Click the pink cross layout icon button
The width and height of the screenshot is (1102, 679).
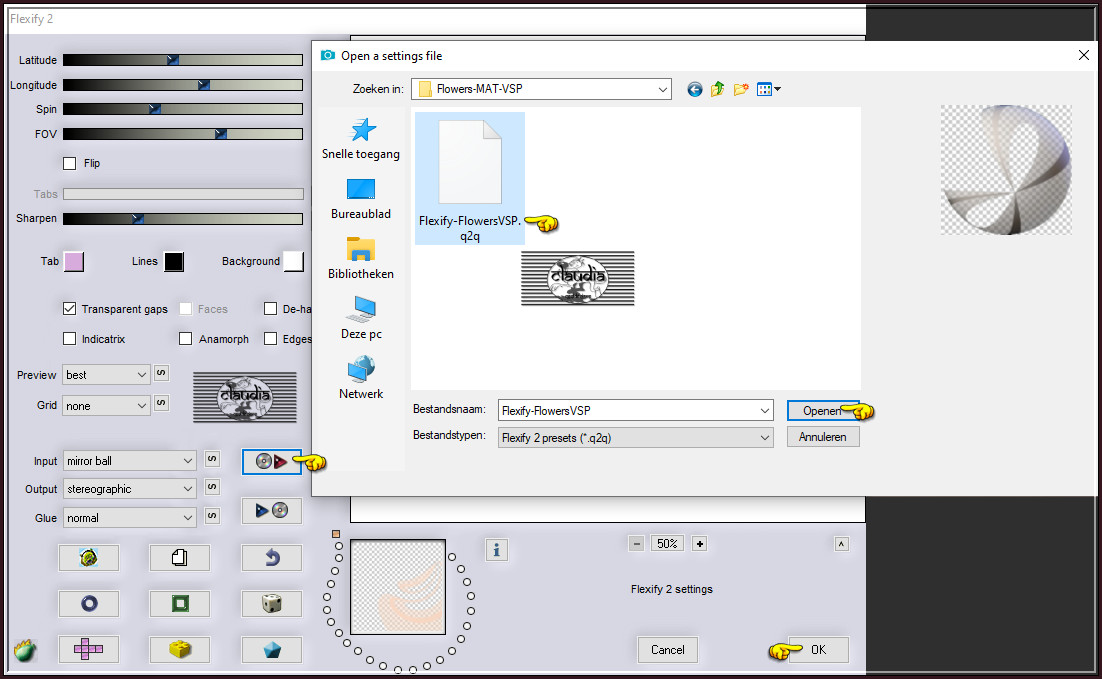89,649
